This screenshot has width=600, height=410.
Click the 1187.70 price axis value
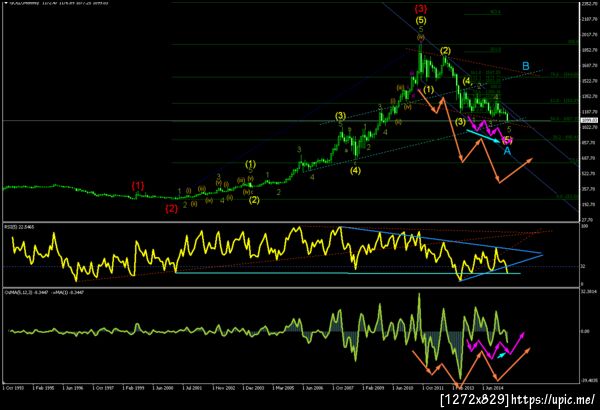click(x=588, y=112)
